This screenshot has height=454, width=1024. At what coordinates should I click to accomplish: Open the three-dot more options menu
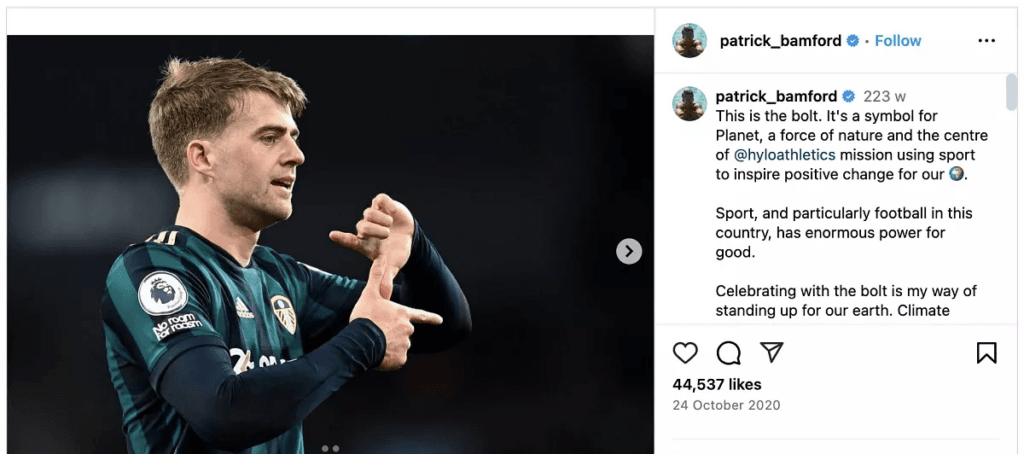click(986, 41)
